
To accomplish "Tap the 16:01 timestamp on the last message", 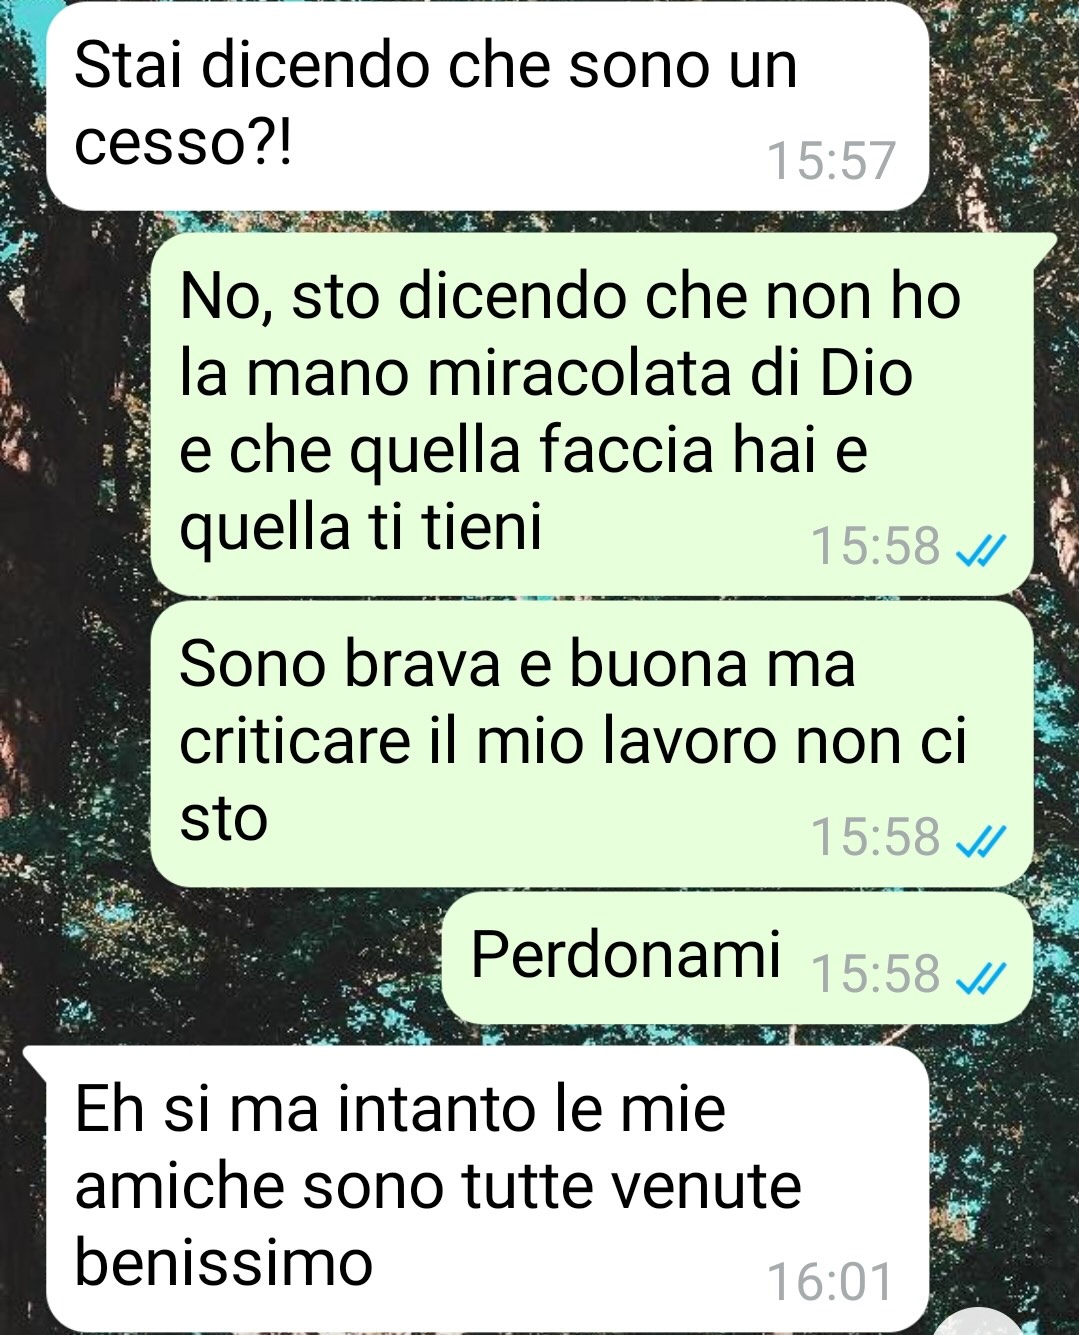I will point(830,1283).
